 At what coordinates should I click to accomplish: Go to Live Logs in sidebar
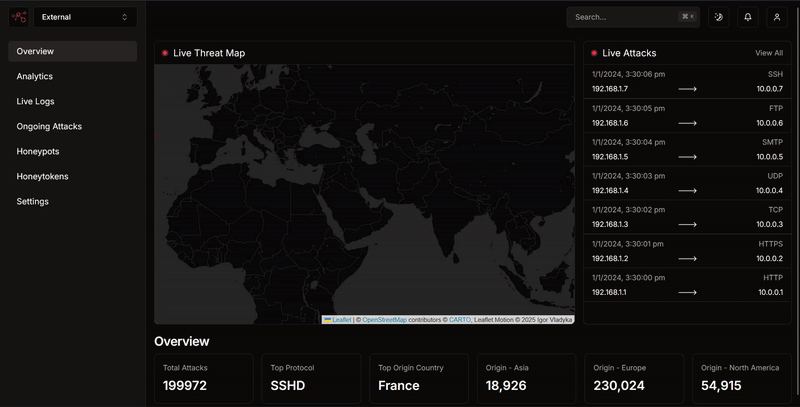pyautogui.click(x=36, y=101)
